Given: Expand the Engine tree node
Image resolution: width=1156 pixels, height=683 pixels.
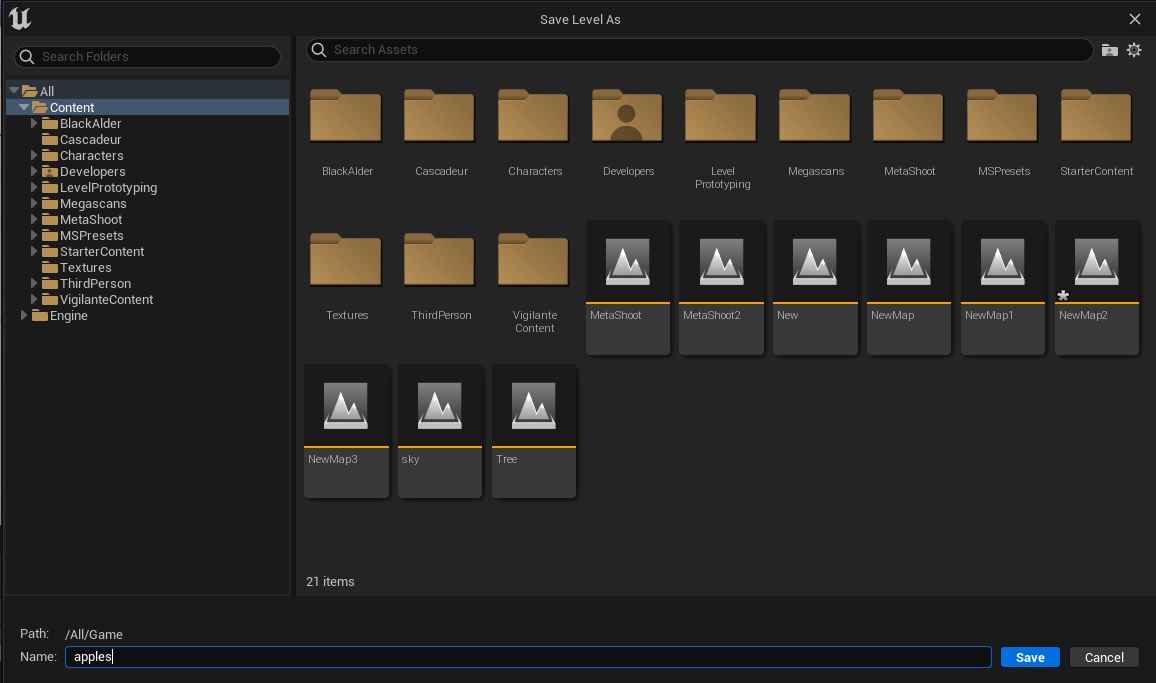Looking at the screenshot, I should 24,315.
